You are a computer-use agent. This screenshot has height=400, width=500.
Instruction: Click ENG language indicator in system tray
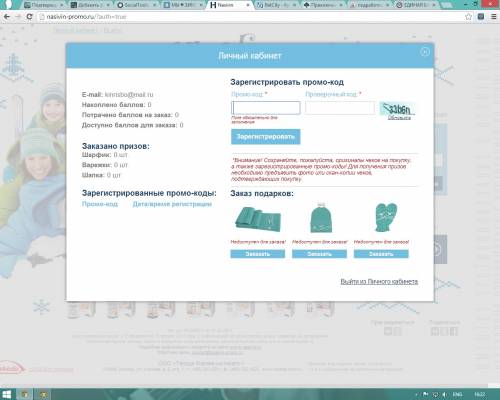click(x=458, y=395)
